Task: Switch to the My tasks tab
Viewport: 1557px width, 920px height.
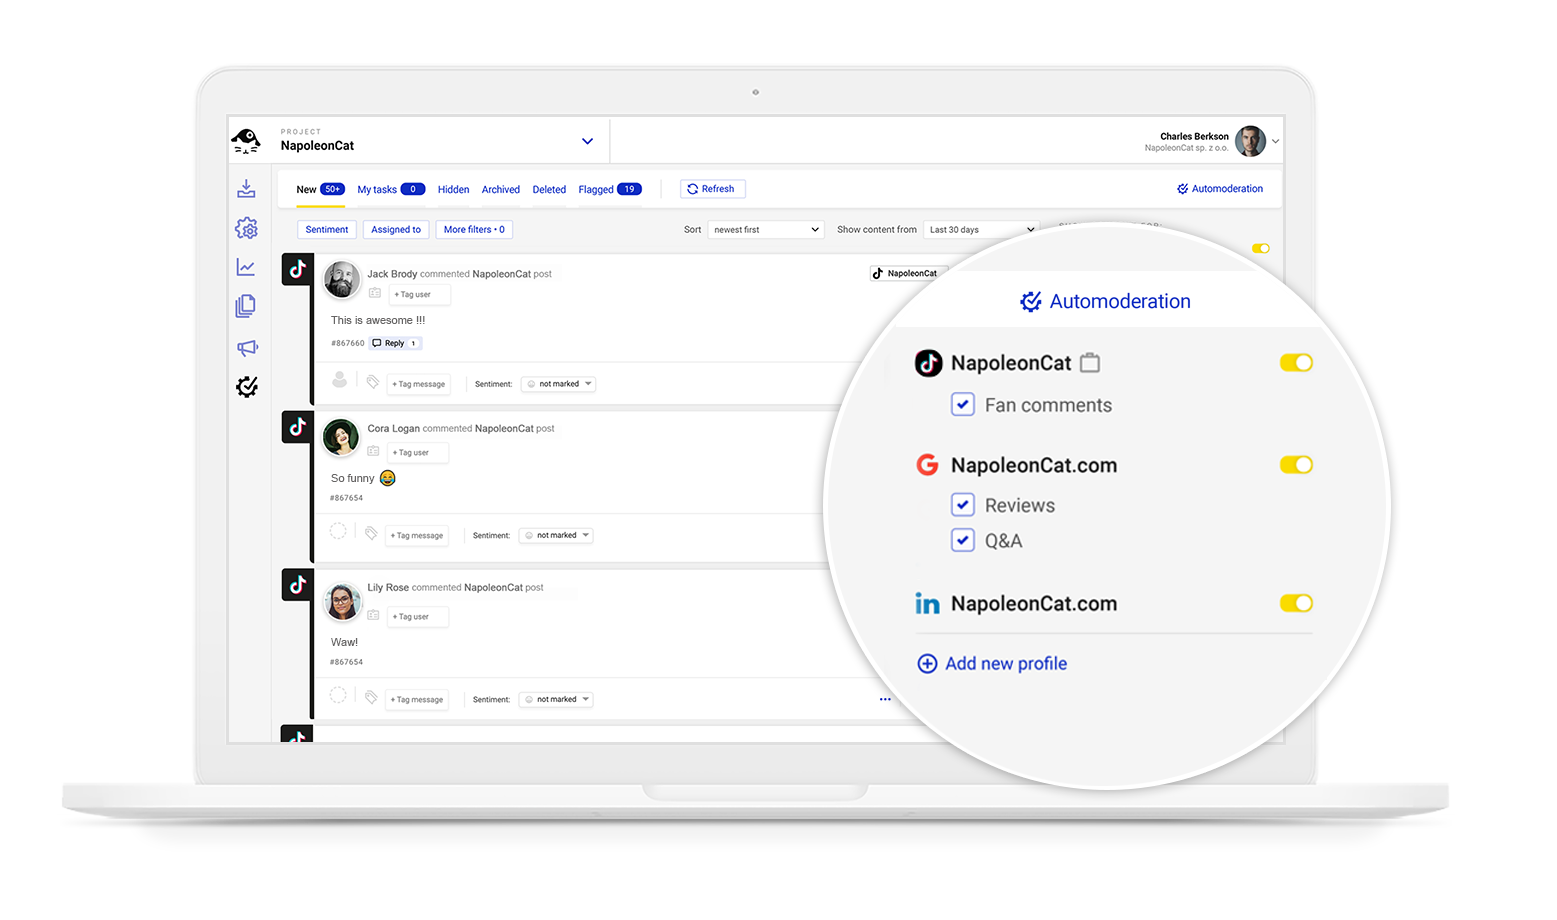Action: [x=391, y=189]
